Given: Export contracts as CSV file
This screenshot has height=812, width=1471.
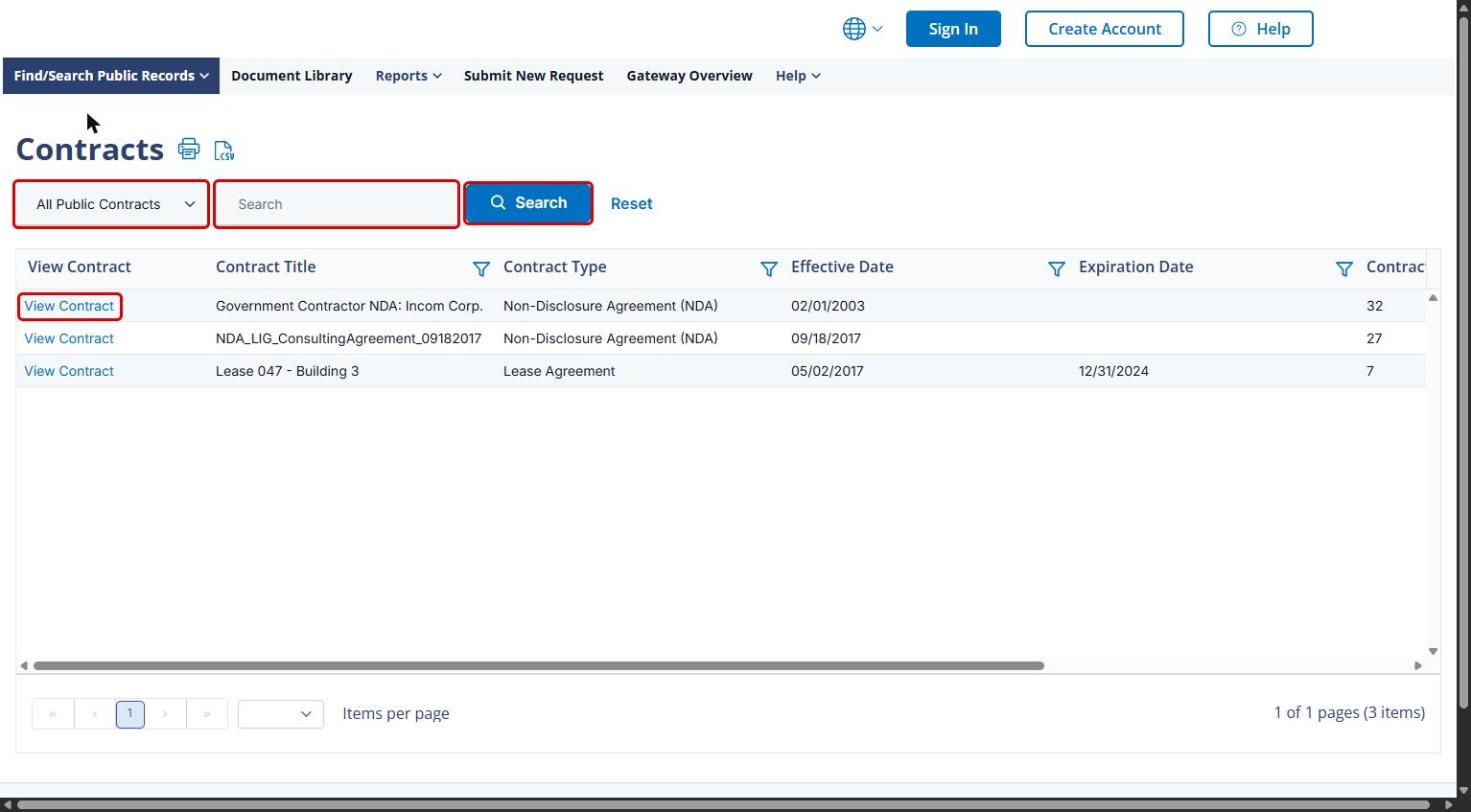Looking at the screenshot, I should coord(224,151).
